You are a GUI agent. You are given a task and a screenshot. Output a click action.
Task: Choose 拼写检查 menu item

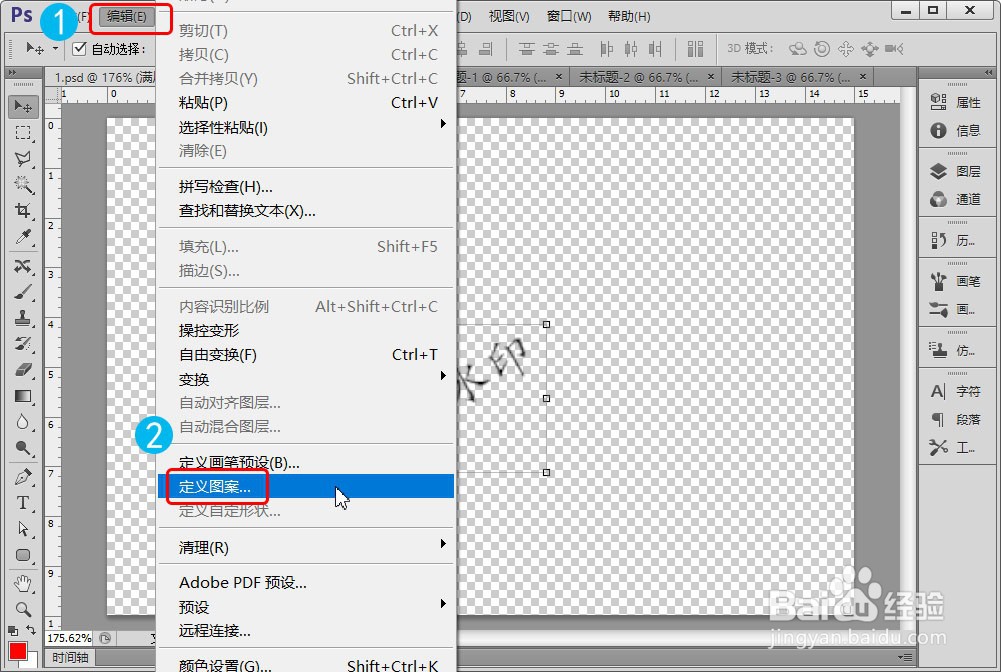coord(306,187)
